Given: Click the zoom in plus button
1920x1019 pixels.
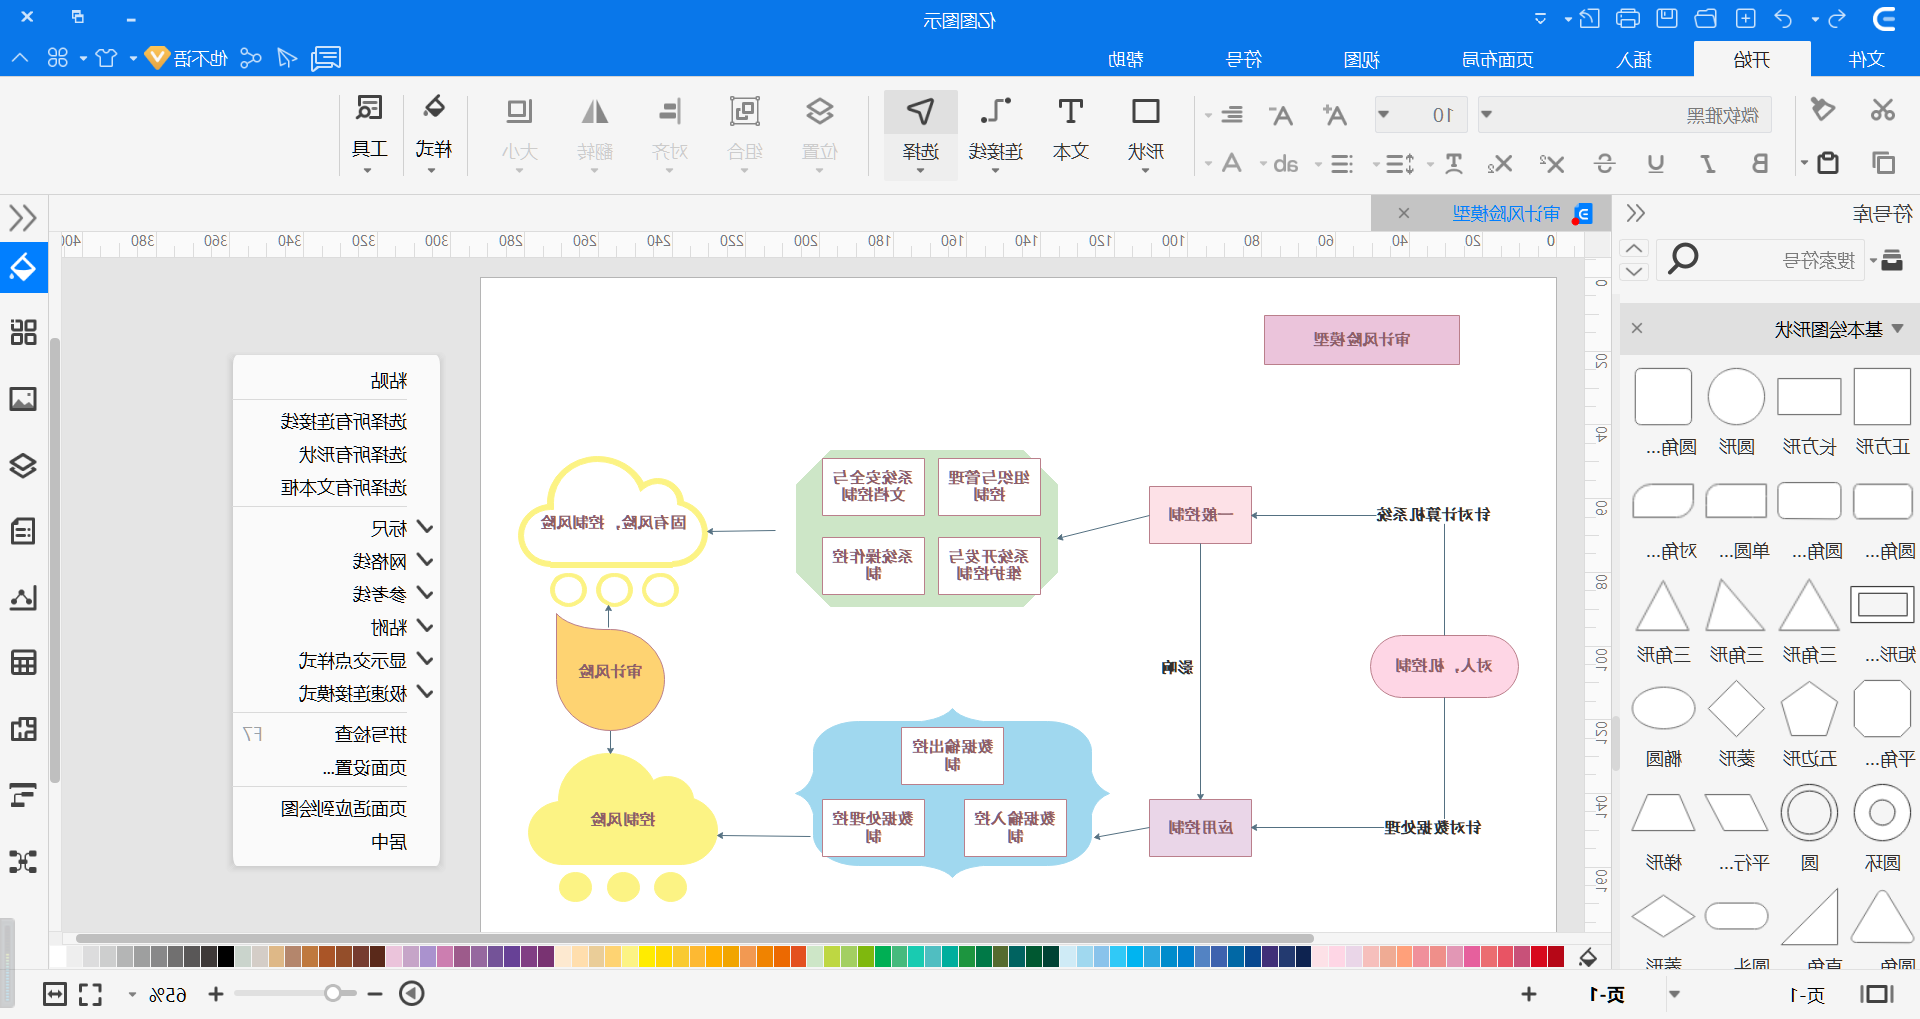Looking at the screenshot, I should [x=216, y=994].
